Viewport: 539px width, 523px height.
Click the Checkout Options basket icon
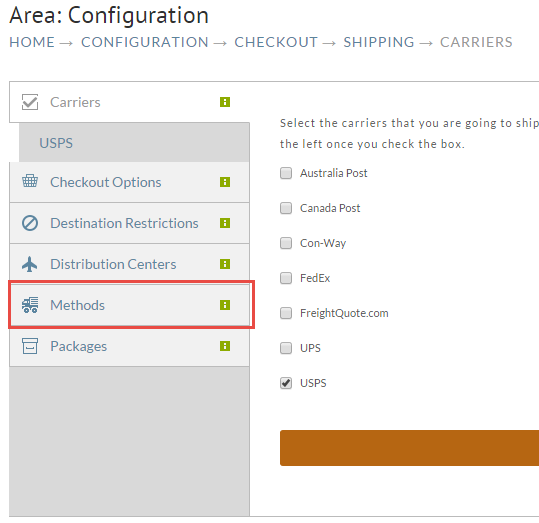coord(30,181)
